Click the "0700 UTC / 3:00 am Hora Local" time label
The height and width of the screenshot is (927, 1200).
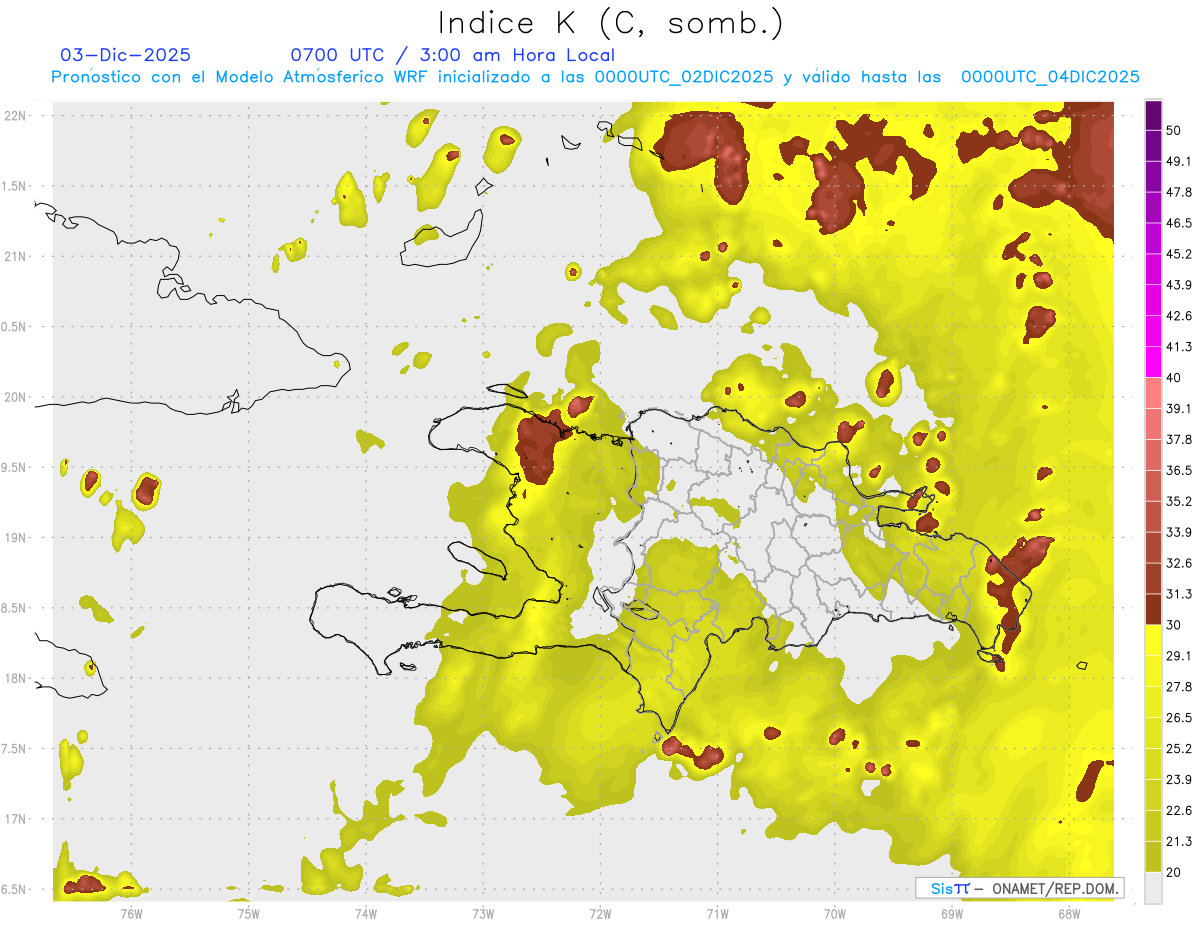coord(452,55)
